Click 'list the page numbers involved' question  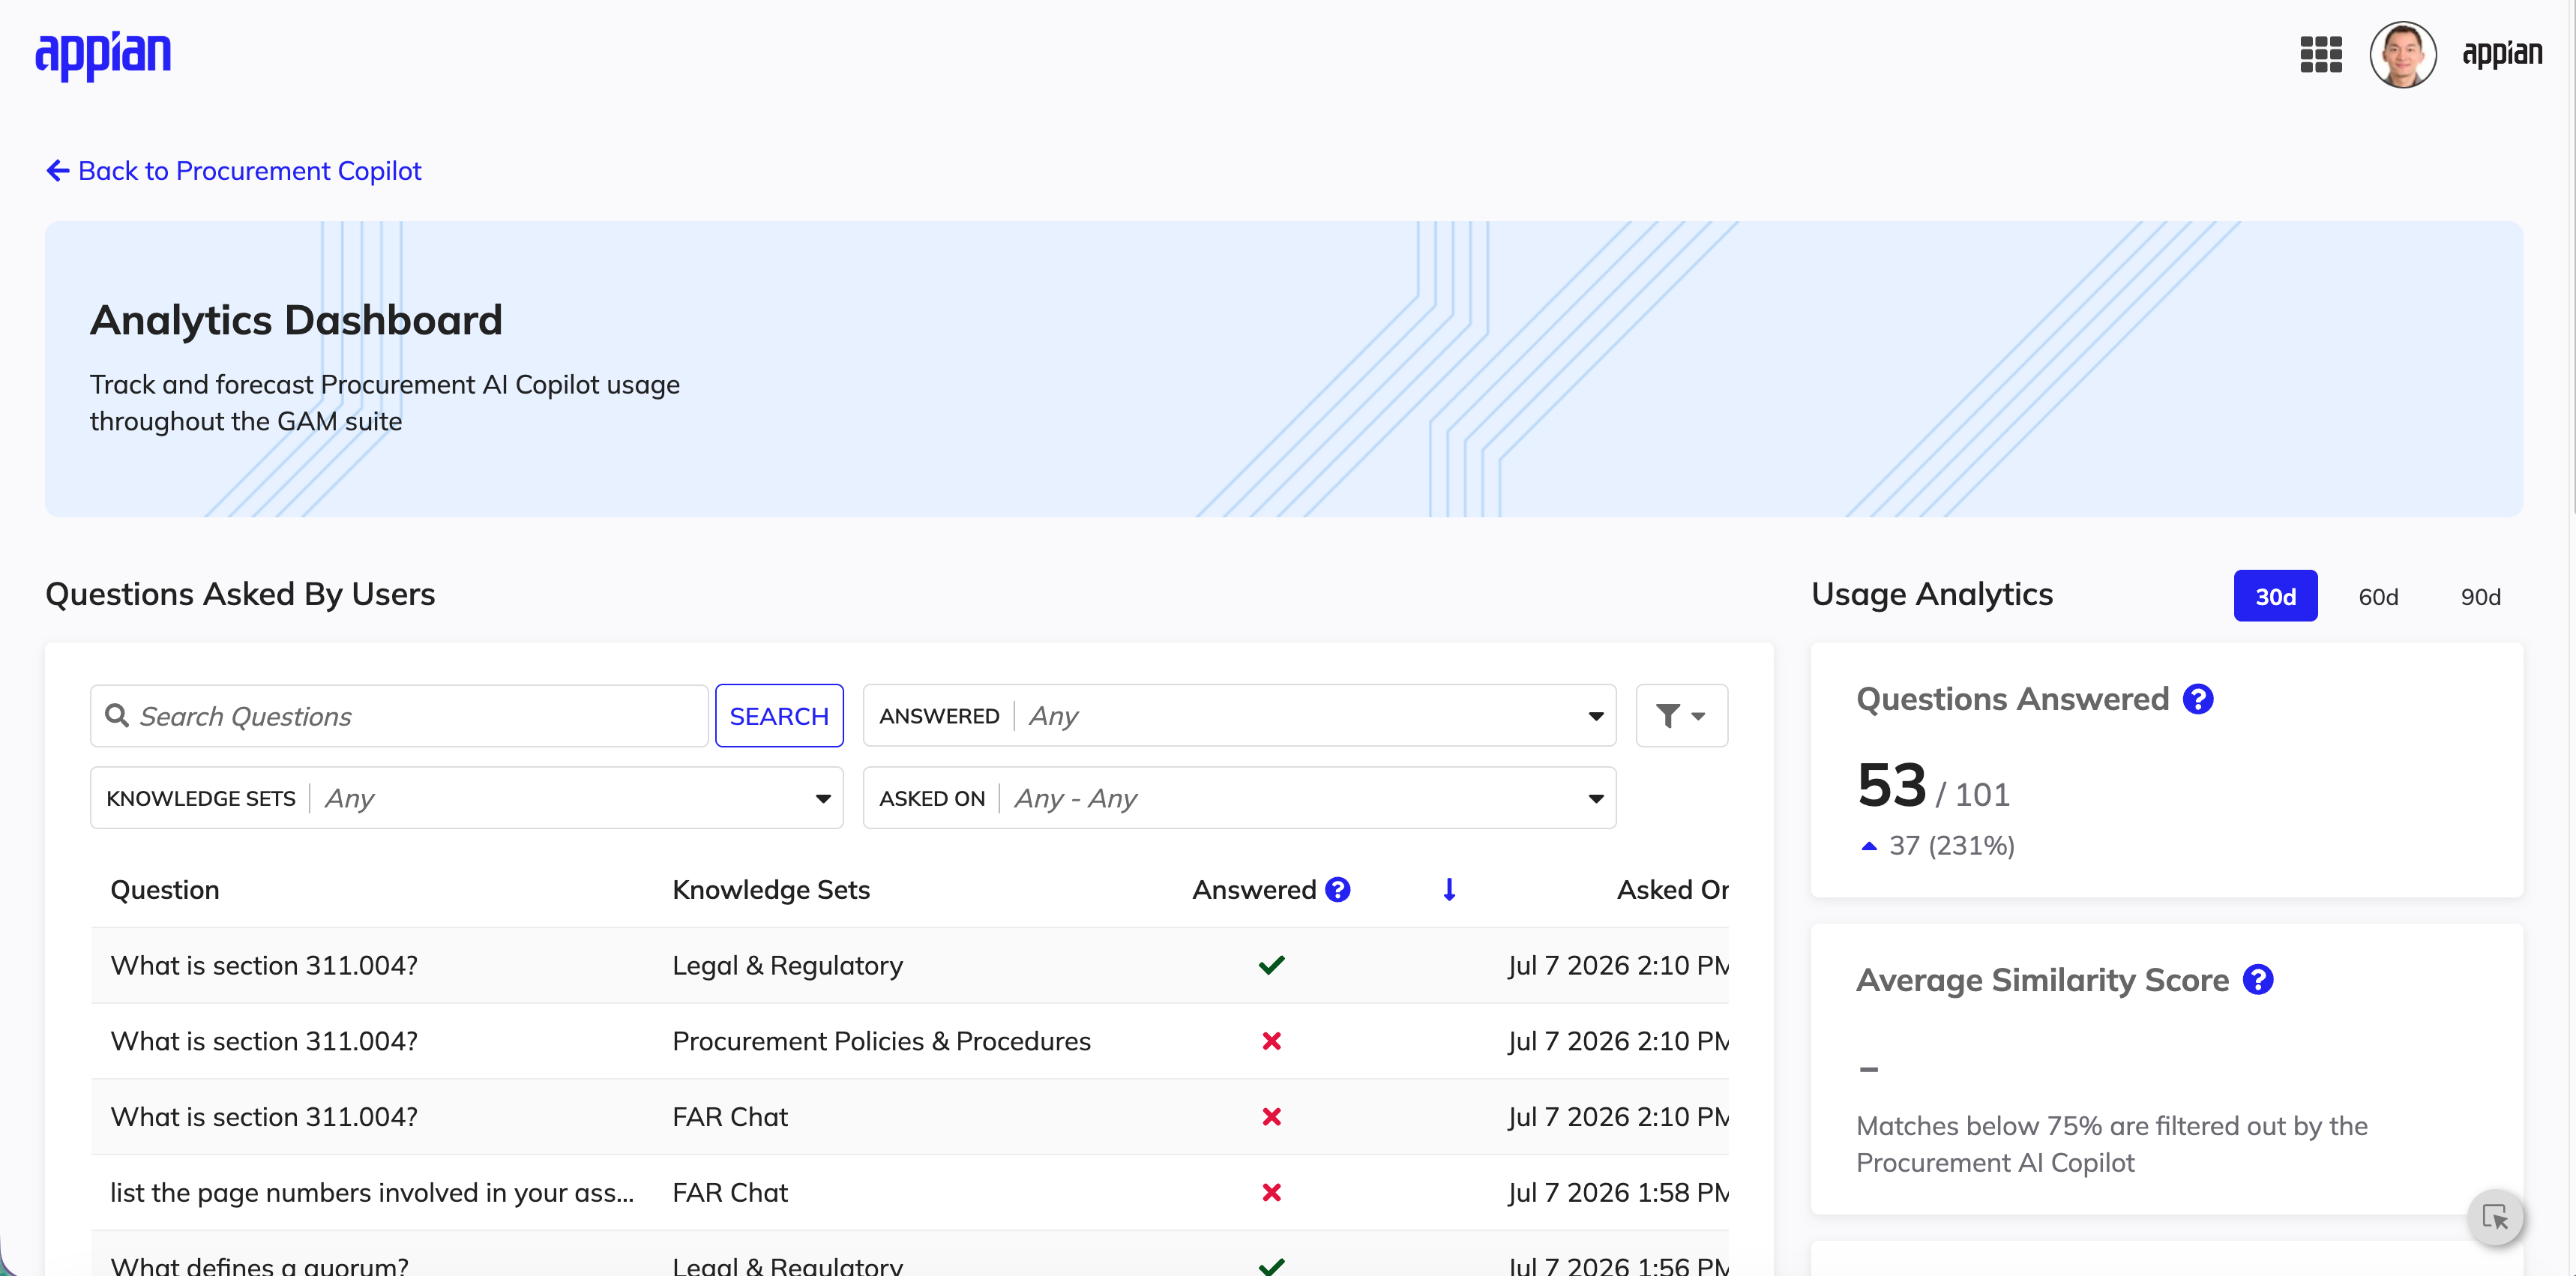(x=372, y=1192)
